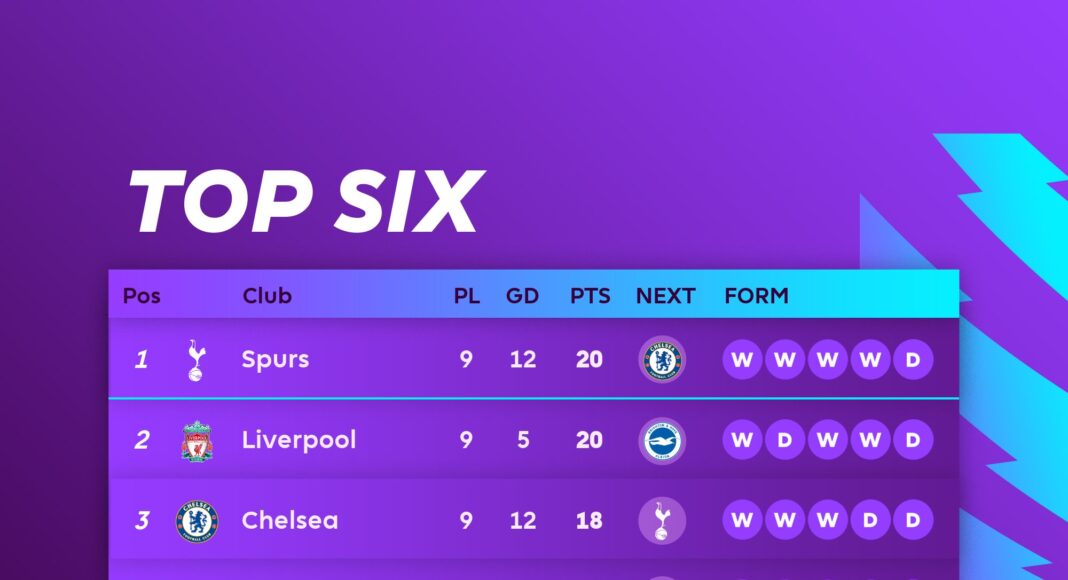Open the Liverpool club name link
1068x580 pixels.
(299, 440)
